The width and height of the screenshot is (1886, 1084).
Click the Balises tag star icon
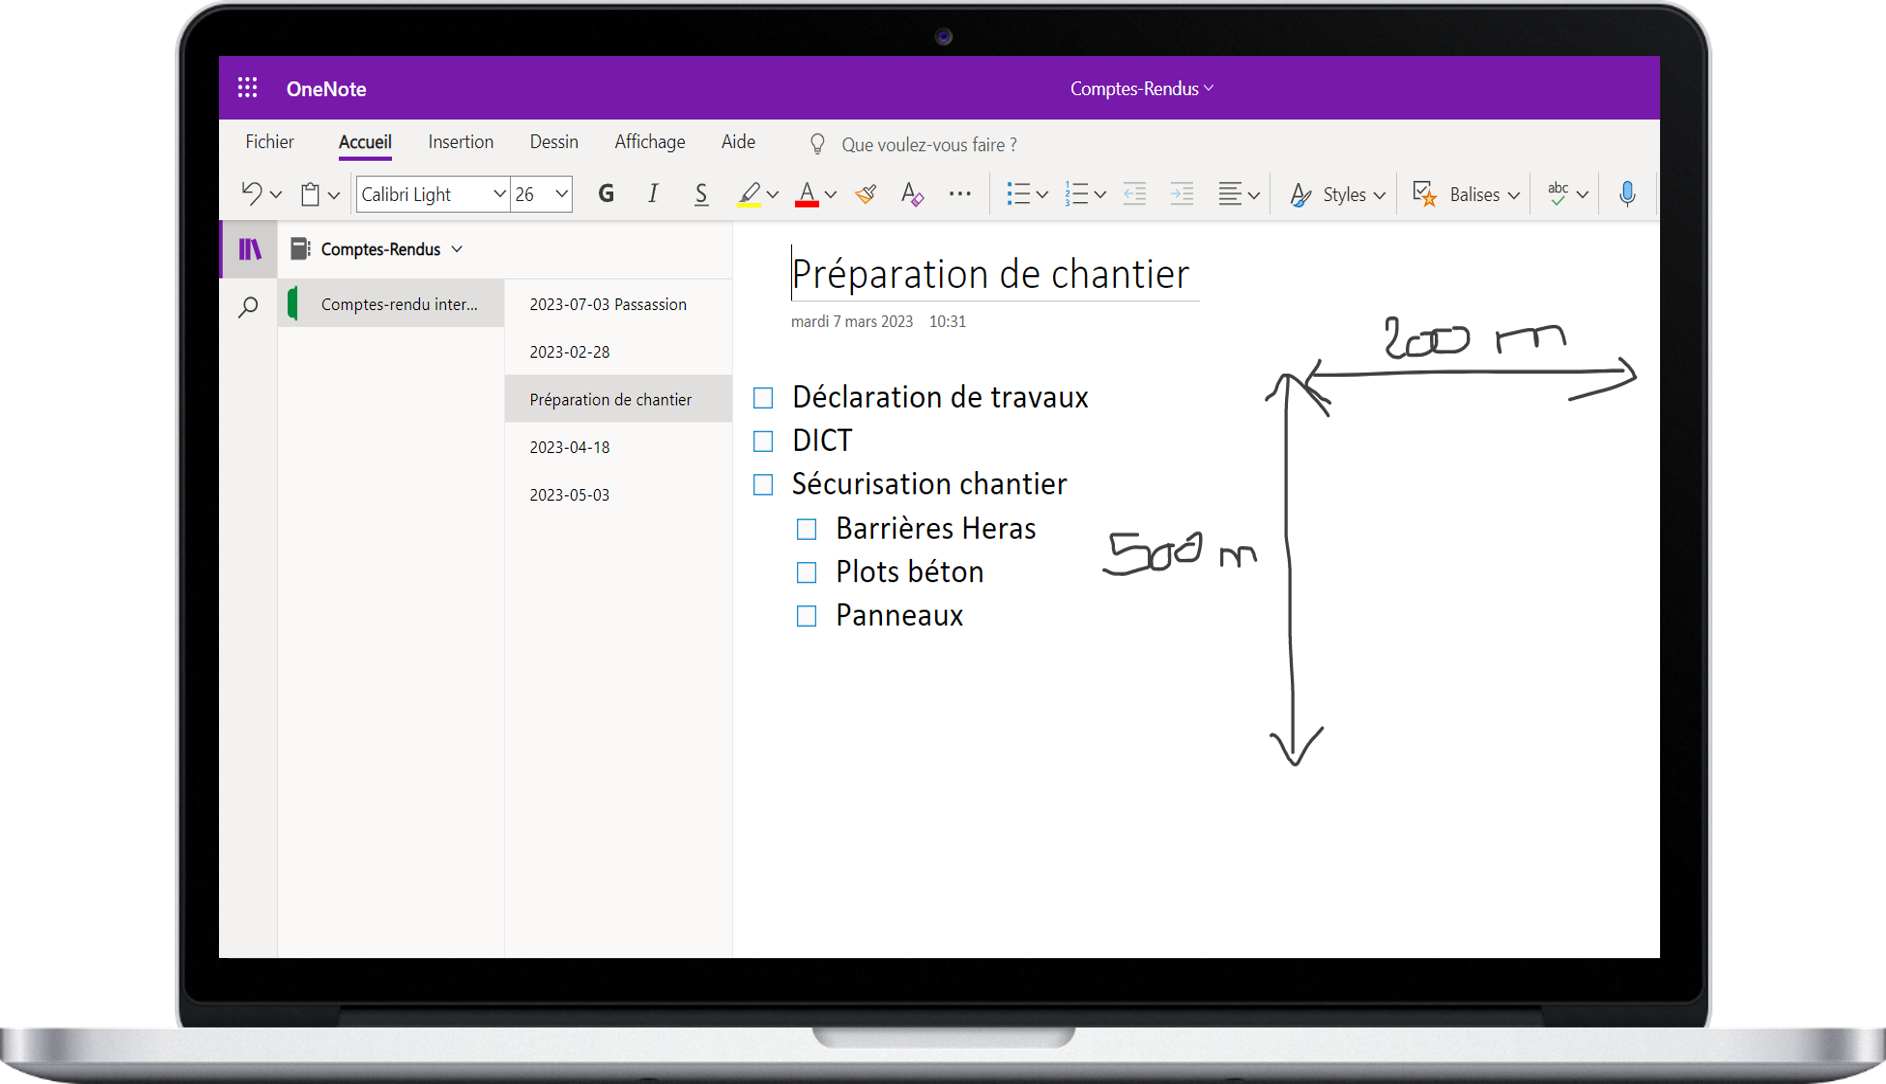pos(1425,194)
